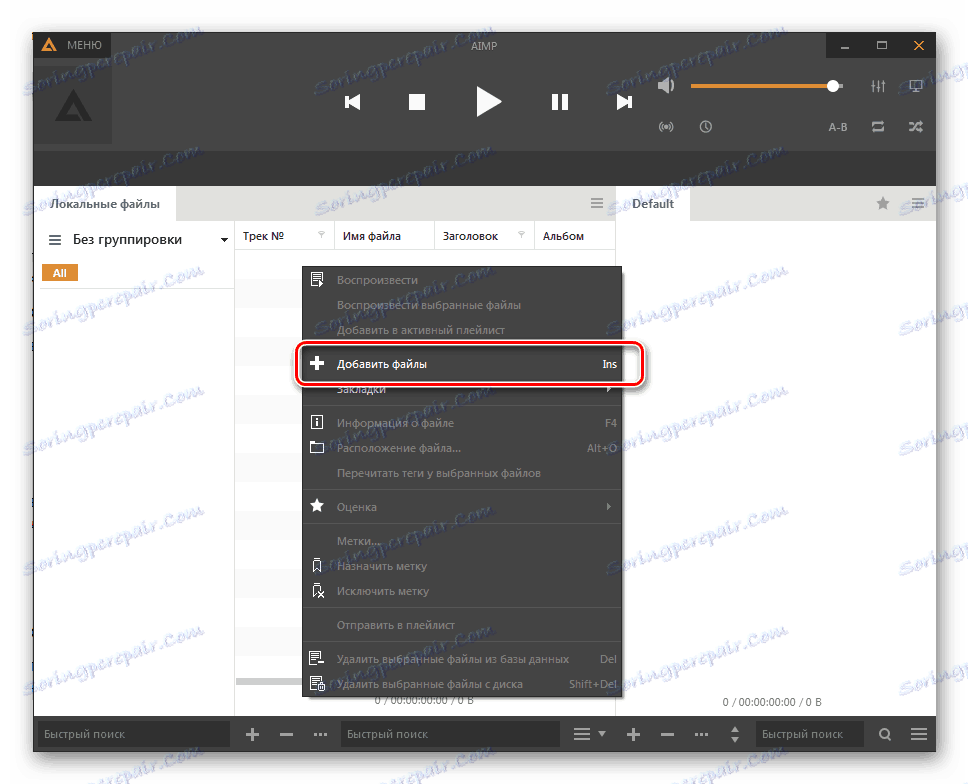The image size is (968, 784).
Task: Start playback with the Play button
Action: (x=488, y=102)
